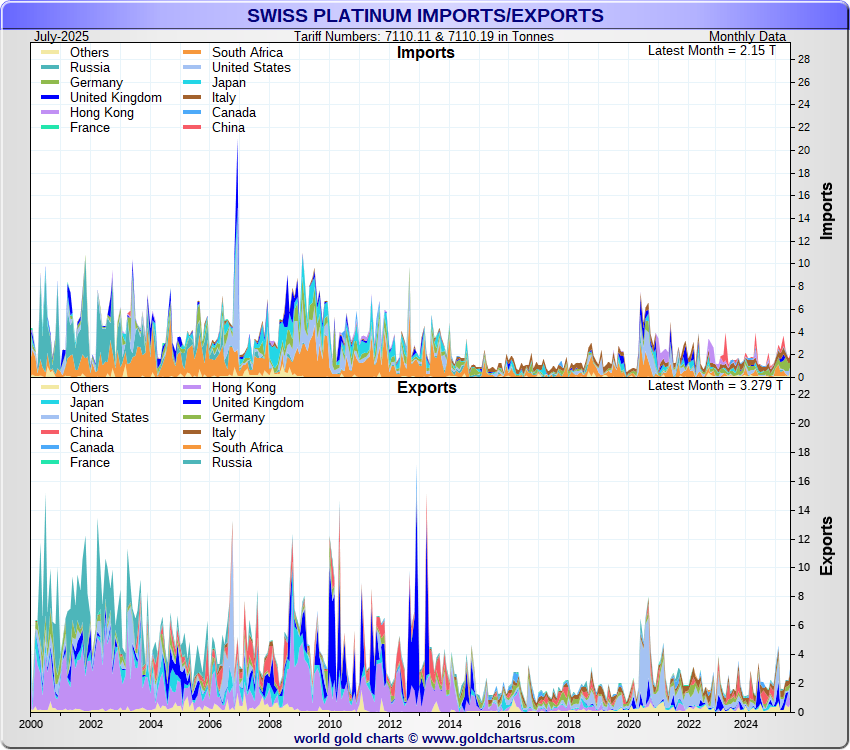
Task: Click the Russia color swatch in Imports legend
Action: (49, 68)
